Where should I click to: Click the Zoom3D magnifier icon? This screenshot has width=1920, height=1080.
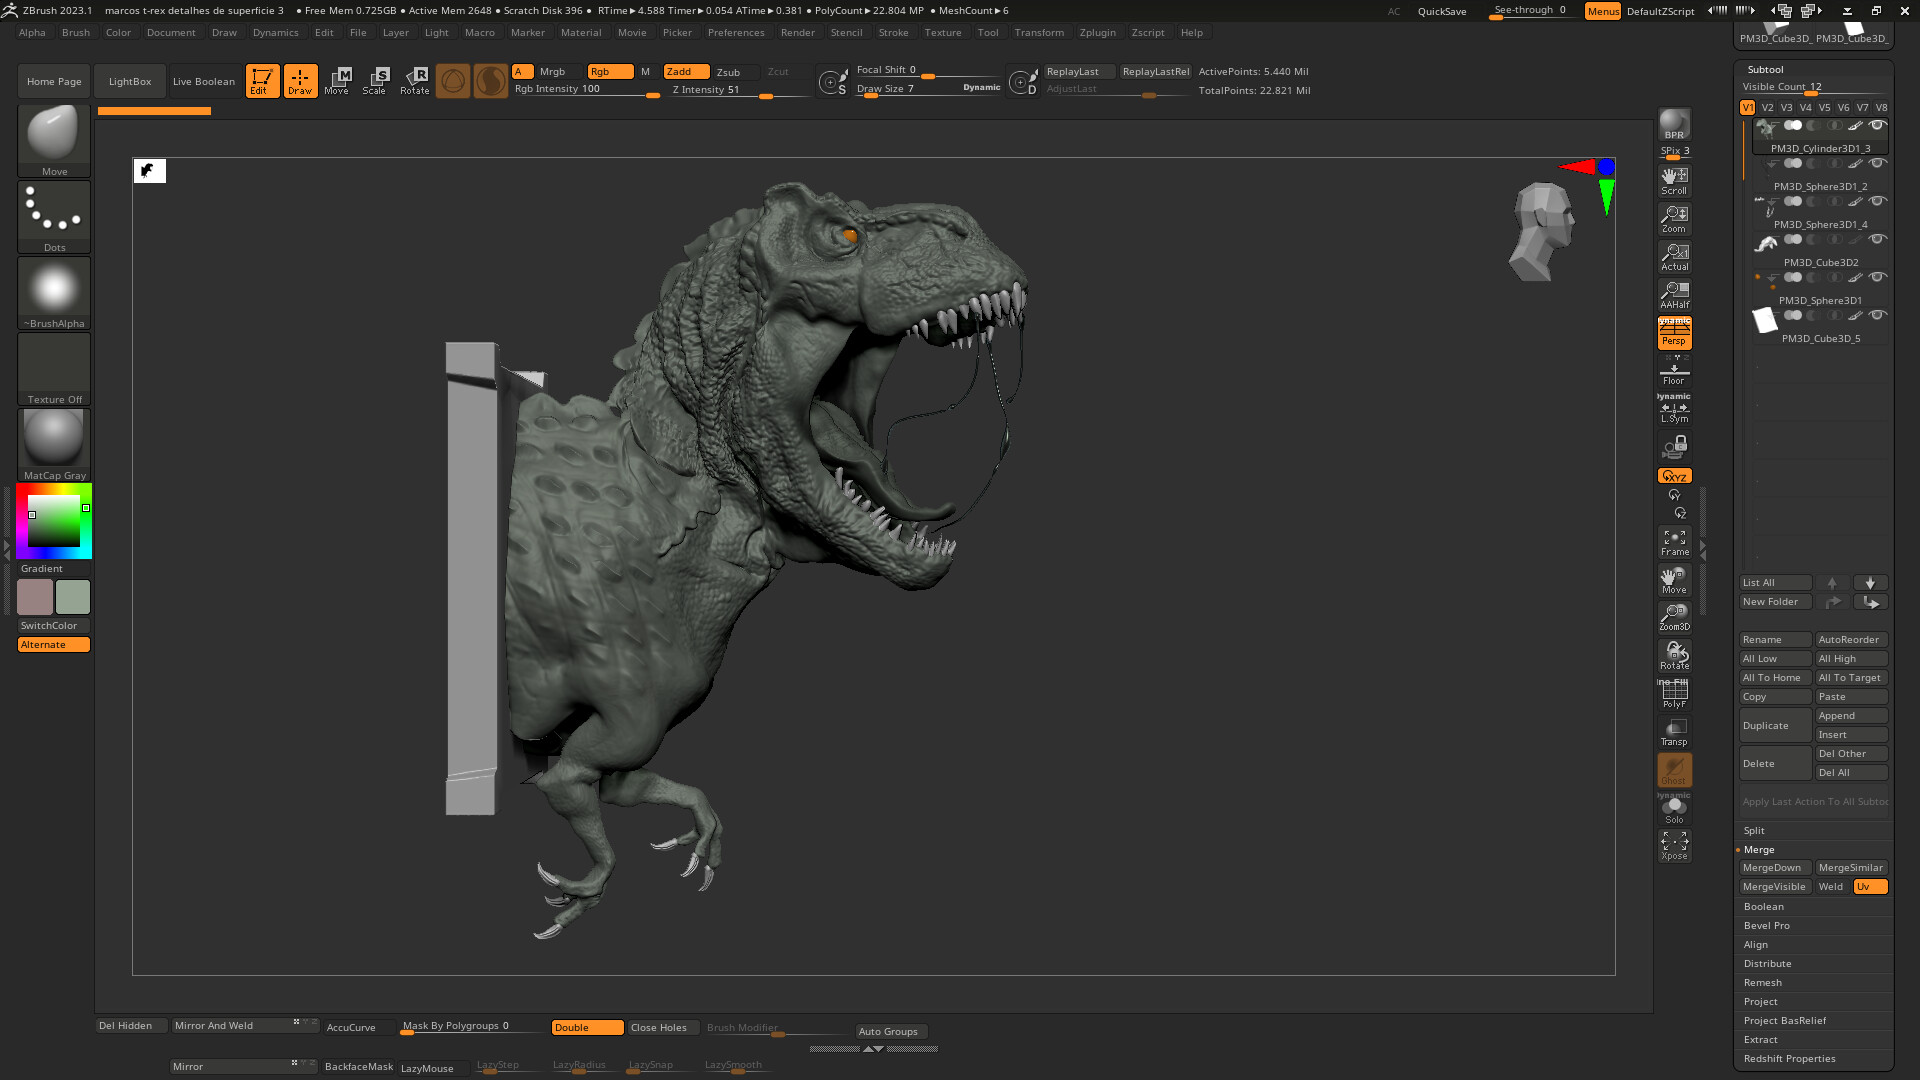tap(1674, 615)
